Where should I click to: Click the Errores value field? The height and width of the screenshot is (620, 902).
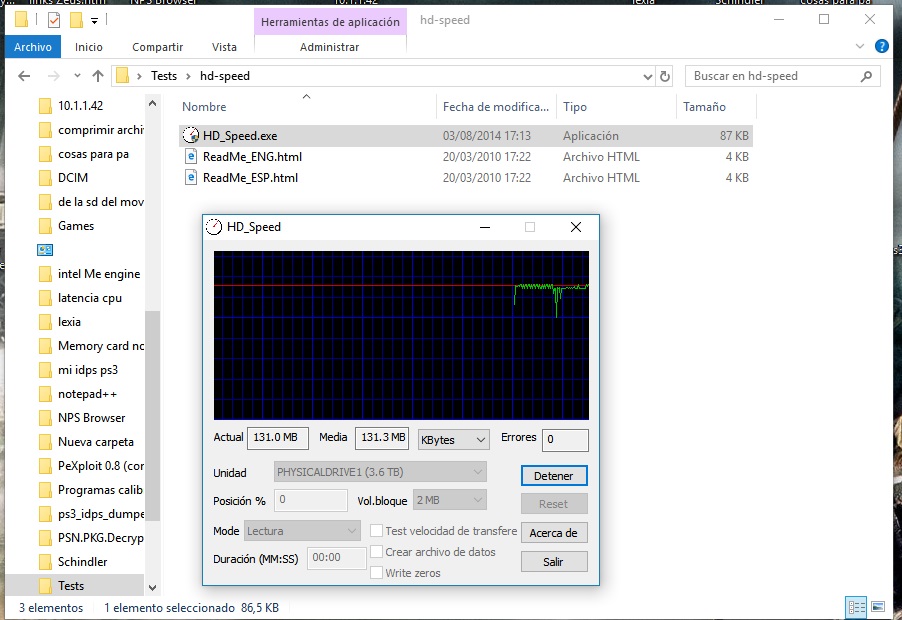pos(565,440)
